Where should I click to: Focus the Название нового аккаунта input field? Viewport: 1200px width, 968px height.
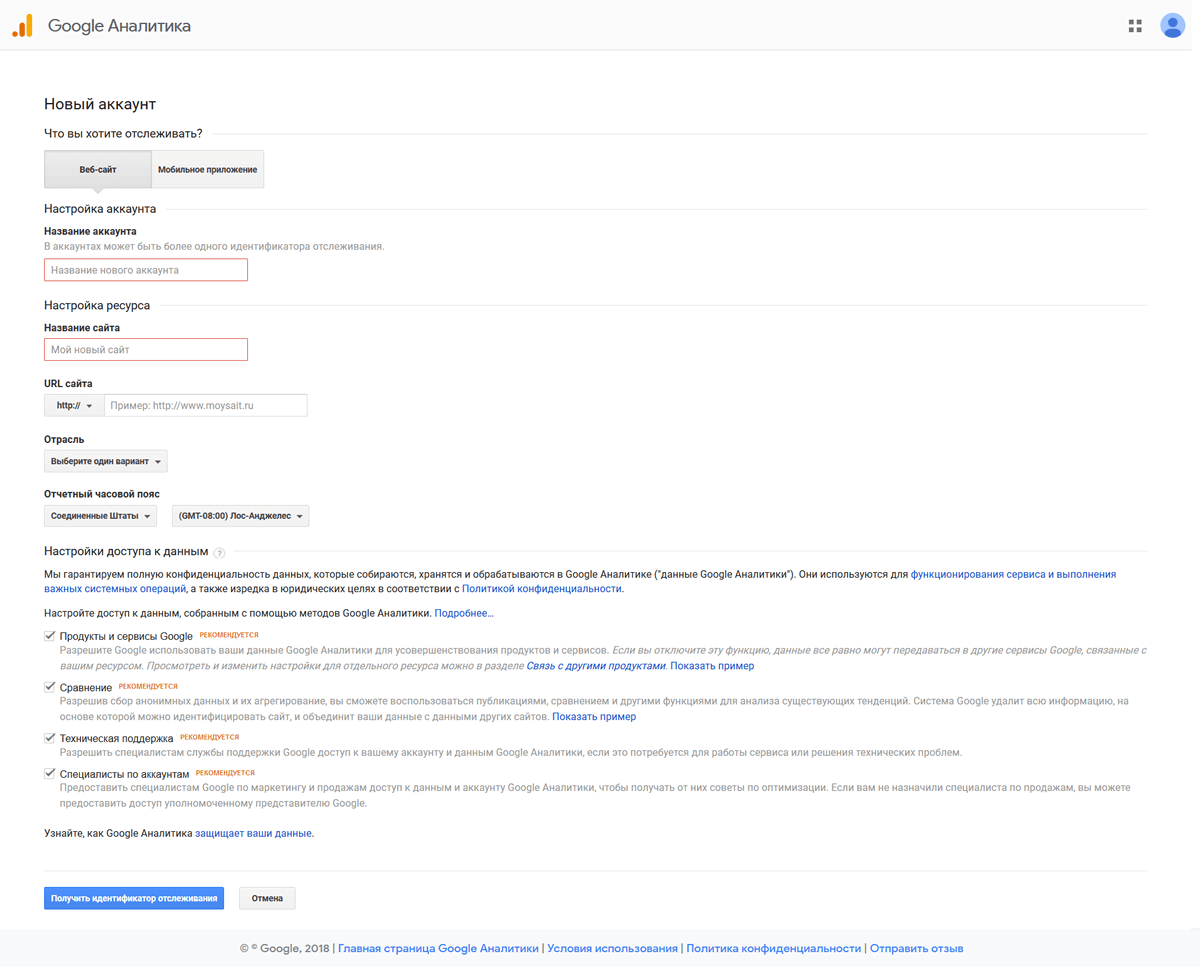pyautogui.click(x=146, y=270)
